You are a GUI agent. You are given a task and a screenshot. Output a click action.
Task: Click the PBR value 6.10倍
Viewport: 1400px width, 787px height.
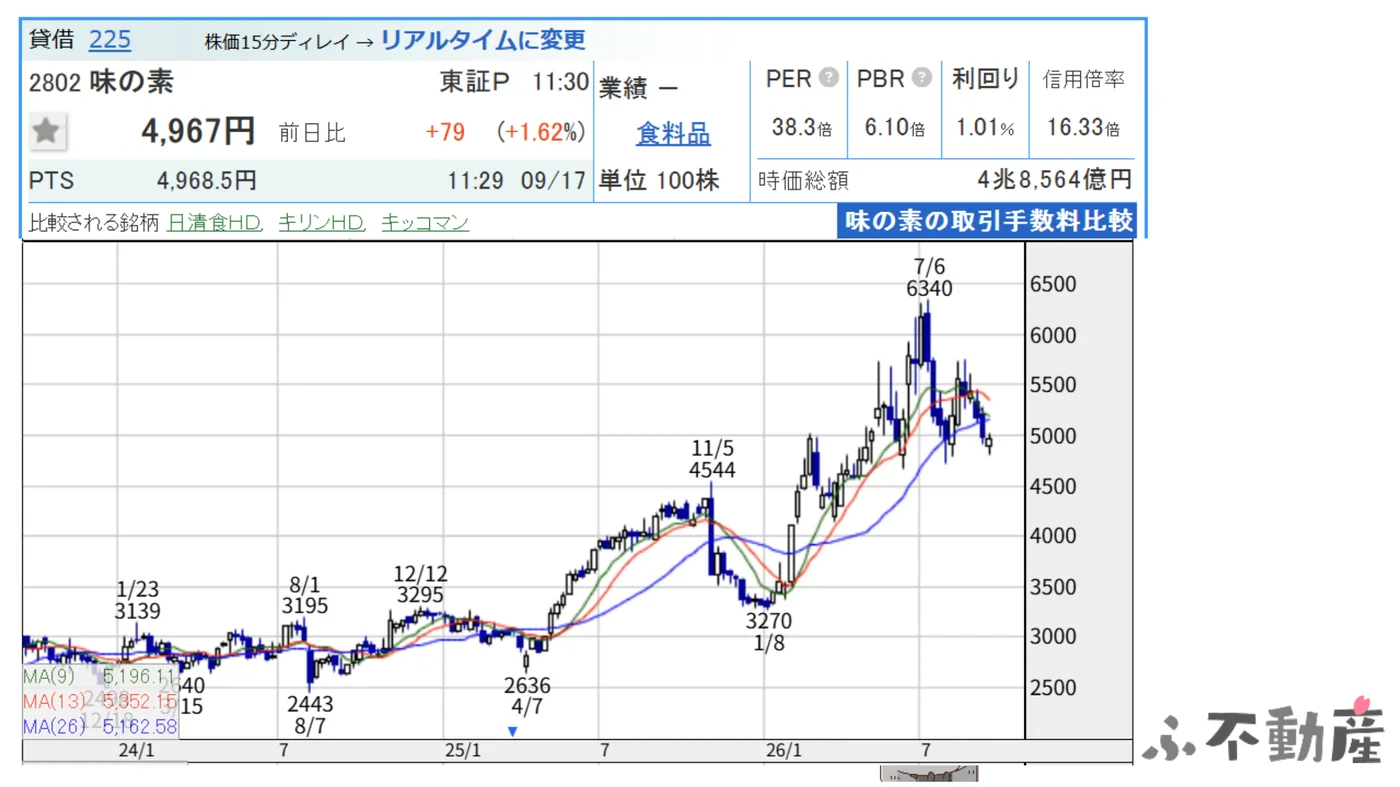click(x=894, y=128)
